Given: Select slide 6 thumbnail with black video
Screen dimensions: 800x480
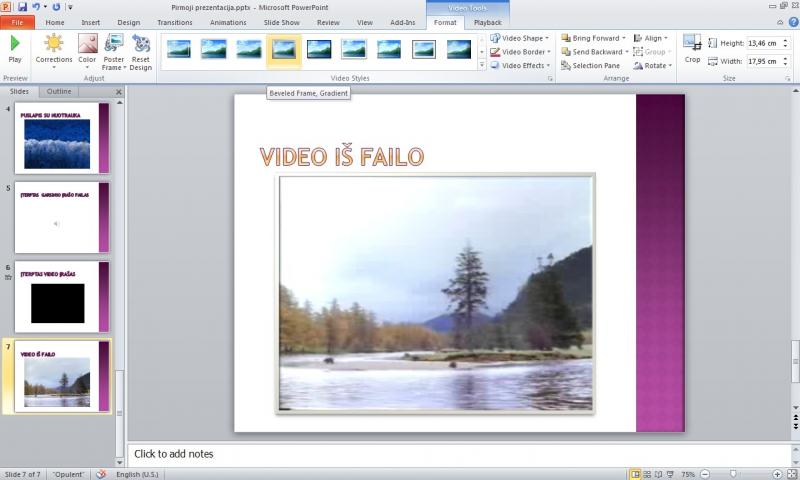Looking at the screenshot, I should click(x=62, y=297).
